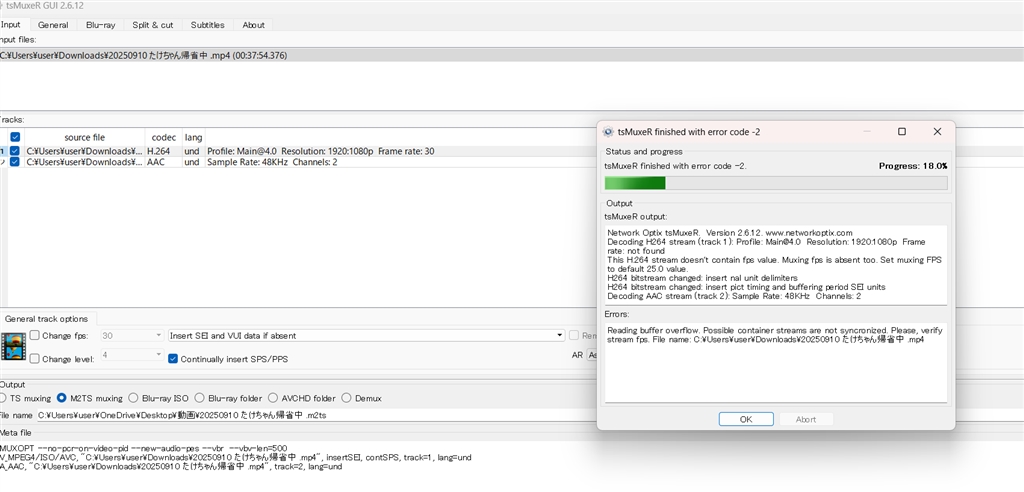Click the source file column header
This screenshot has height=492, width=1024.
tap(84, 137)
